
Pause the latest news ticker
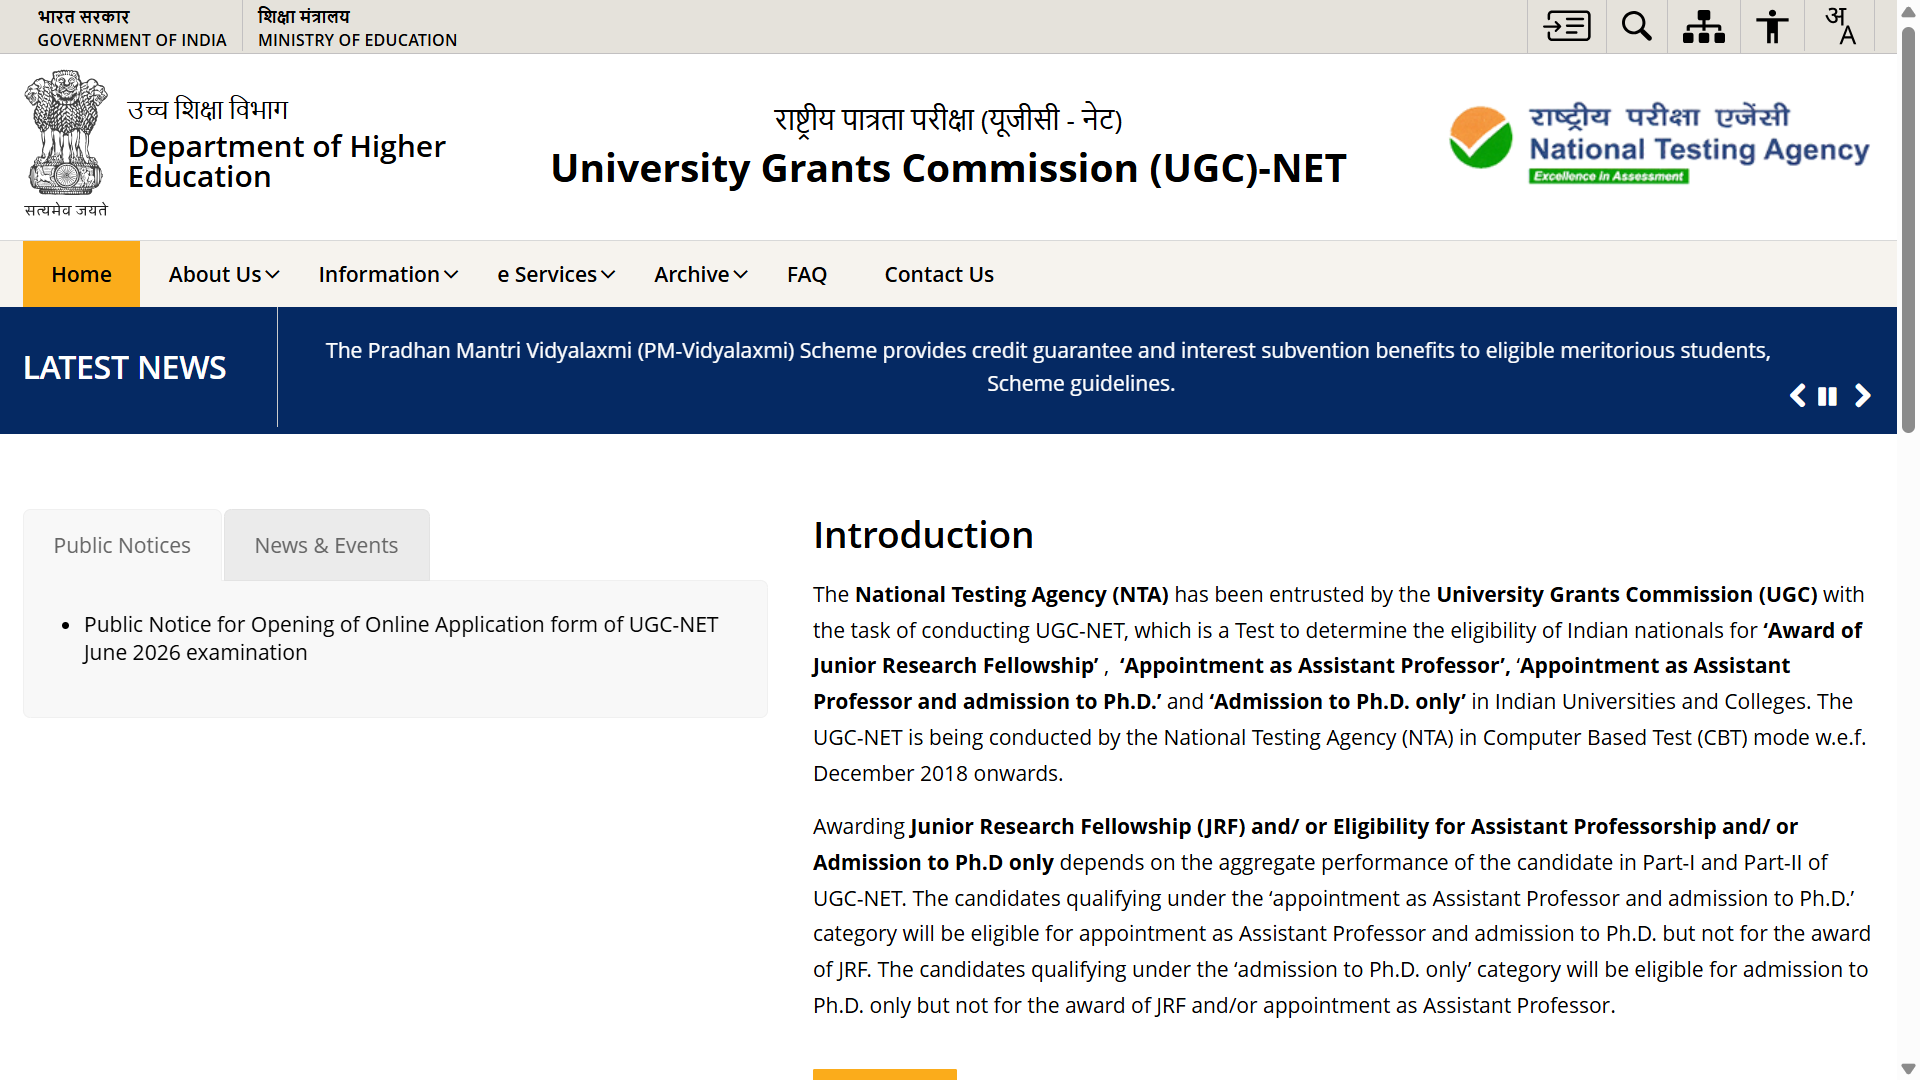(1827, 396)
